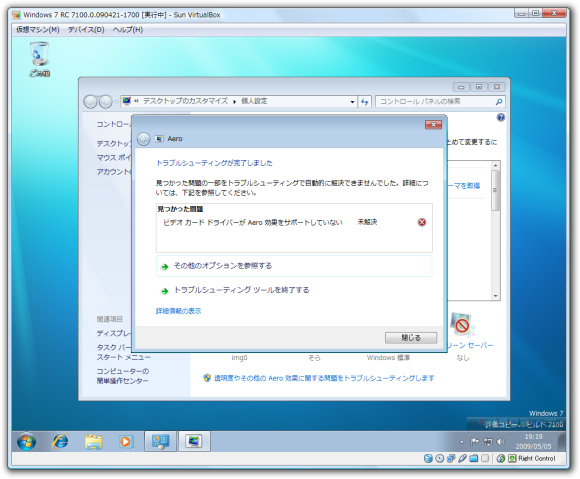
Task: Click the VirtualBox mouse integration status icon
Action: click(500, 459)
